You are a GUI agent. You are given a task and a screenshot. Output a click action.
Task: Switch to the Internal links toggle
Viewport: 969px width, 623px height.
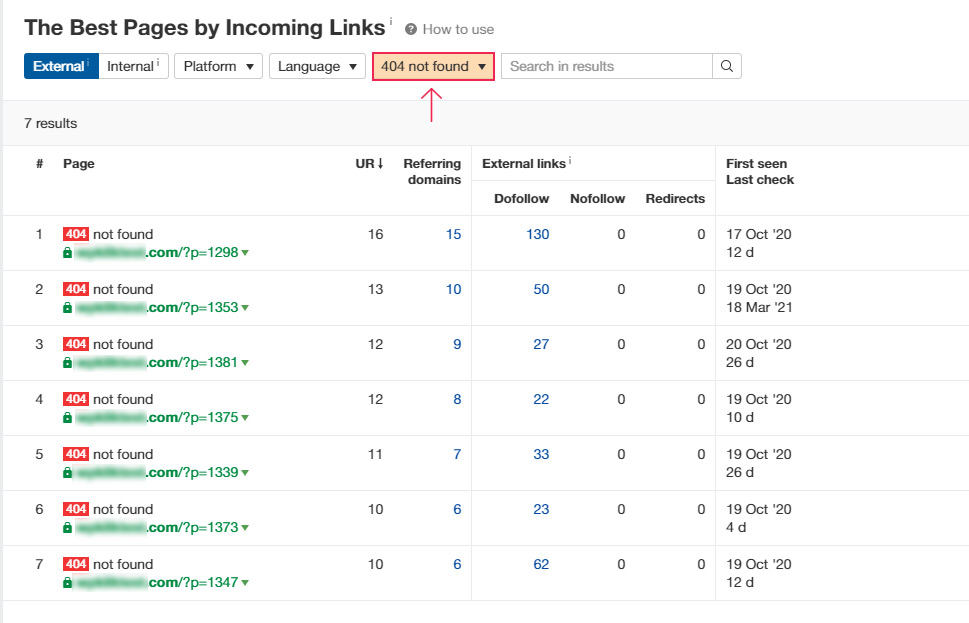pos(133,66)
